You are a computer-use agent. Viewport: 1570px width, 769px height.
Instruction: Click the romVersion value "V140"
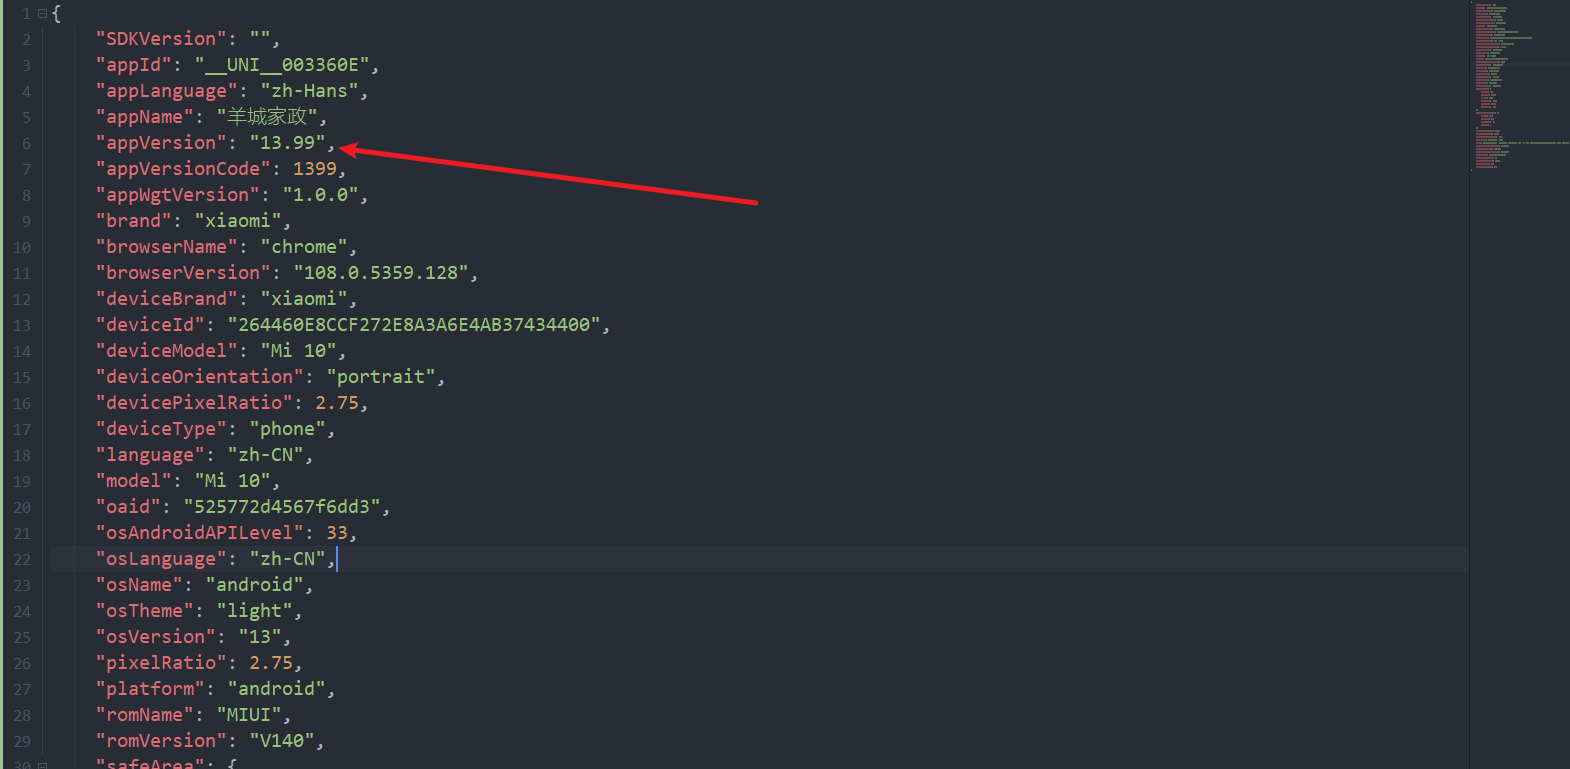(282, 741)
